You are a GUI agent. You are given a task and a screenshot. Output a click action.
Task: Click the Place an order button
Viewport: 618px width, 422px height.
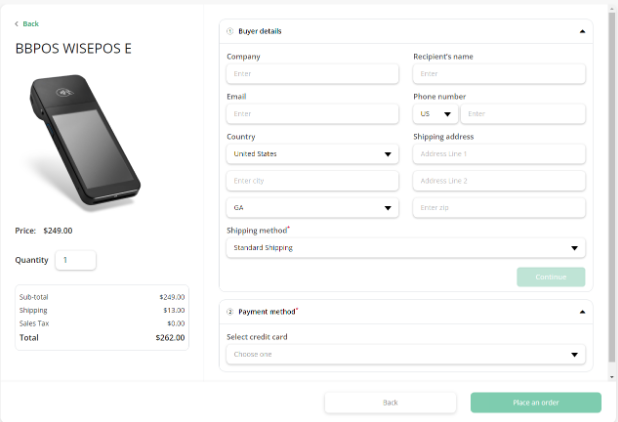(536, 402)
